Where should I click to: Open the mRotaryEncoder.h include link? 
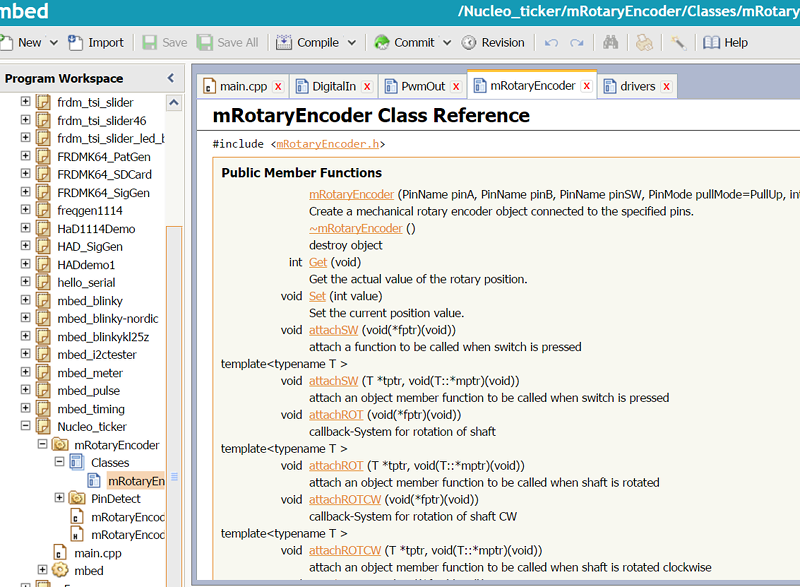tap(327, 144)
